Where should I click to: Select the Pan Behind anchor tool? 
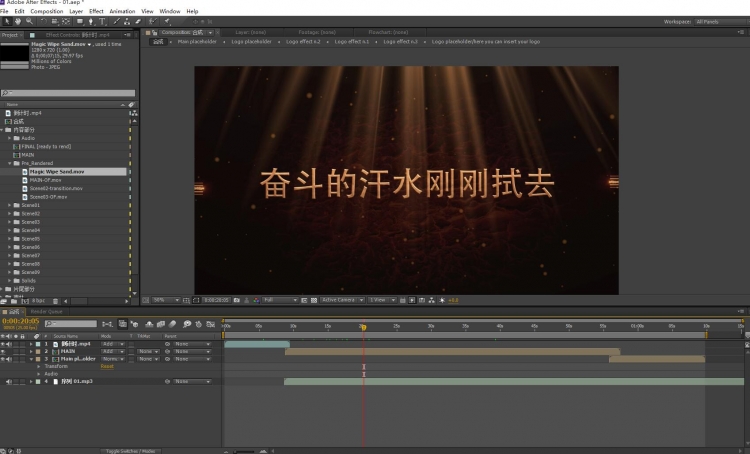click(66, 22)
